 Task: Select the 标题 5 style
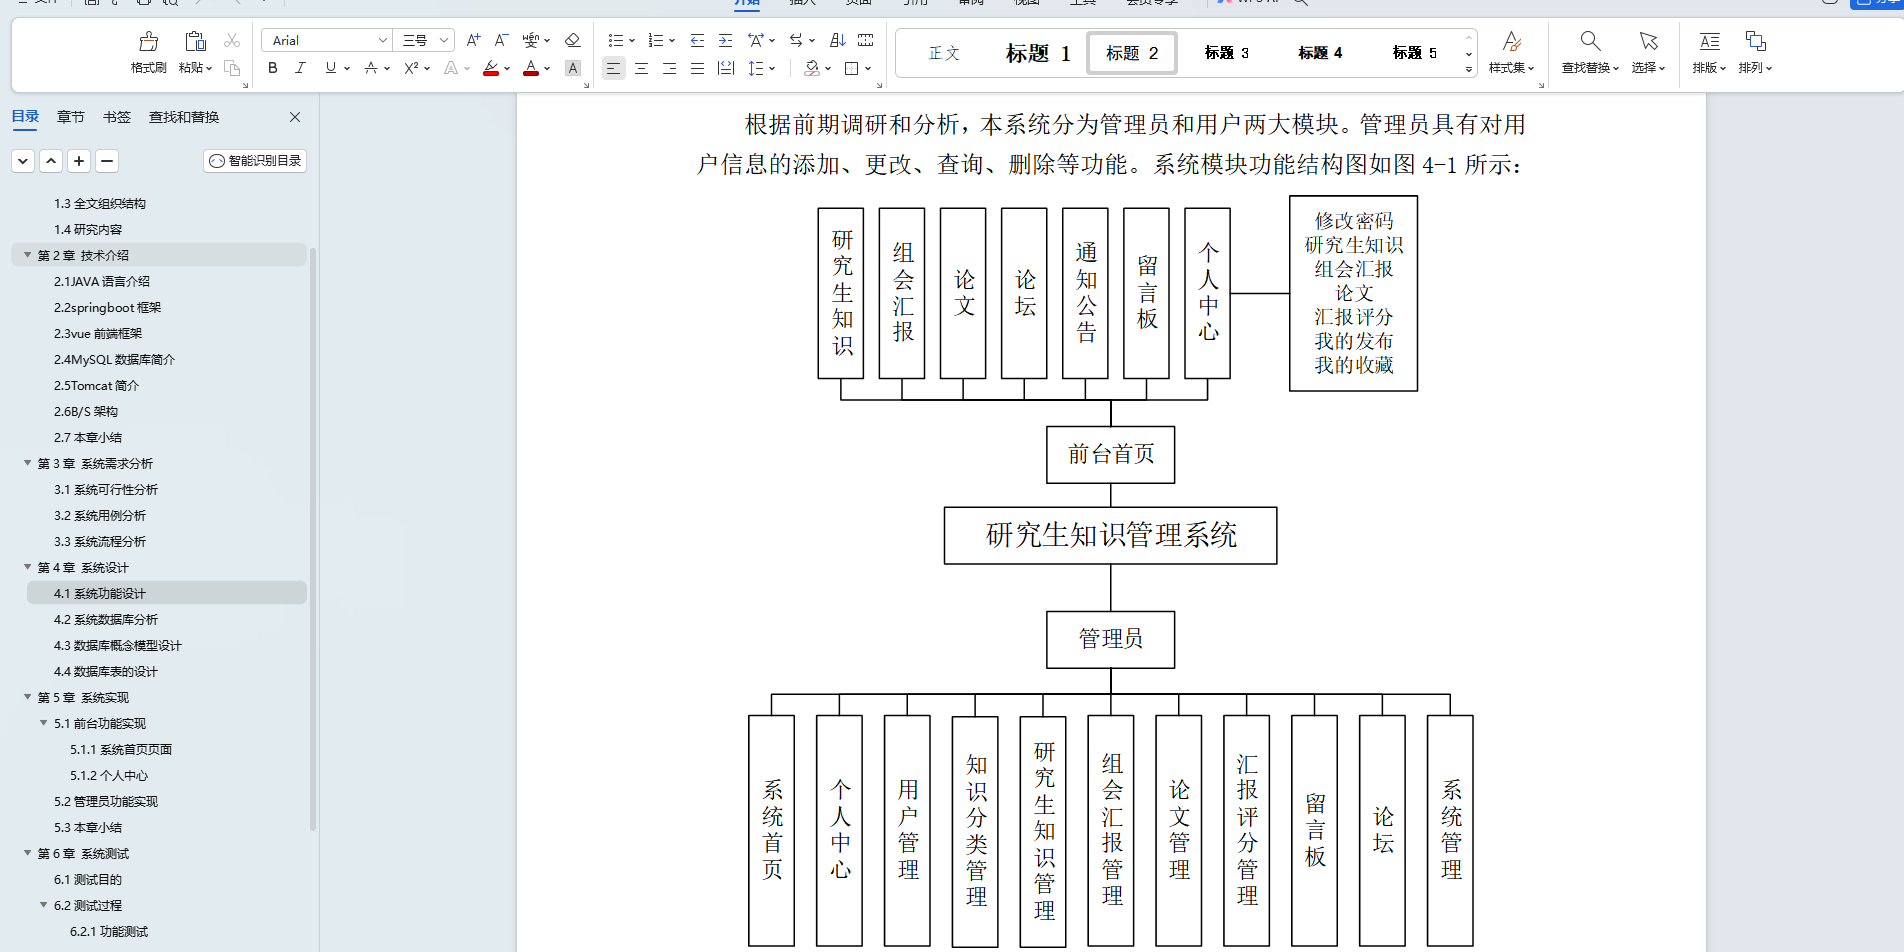[x=1414, y=53]
